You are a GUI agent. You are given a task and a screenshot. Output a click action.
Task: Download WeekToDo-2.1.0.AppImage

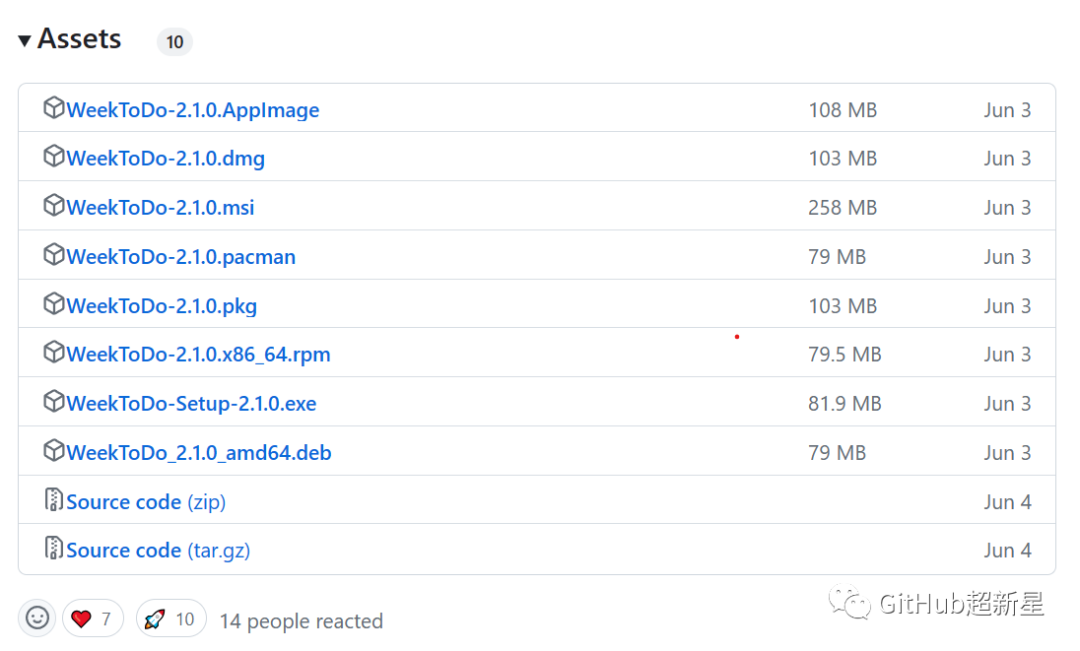tap(193, 110)
